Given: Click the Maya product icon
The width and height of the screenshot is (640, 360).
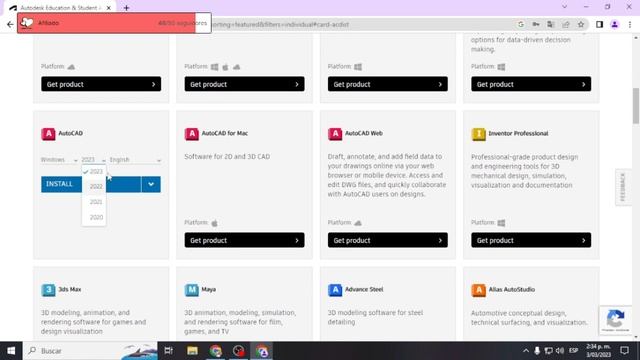Looking at the screenshot, I should pyautogui.click(x=191, y=290).
